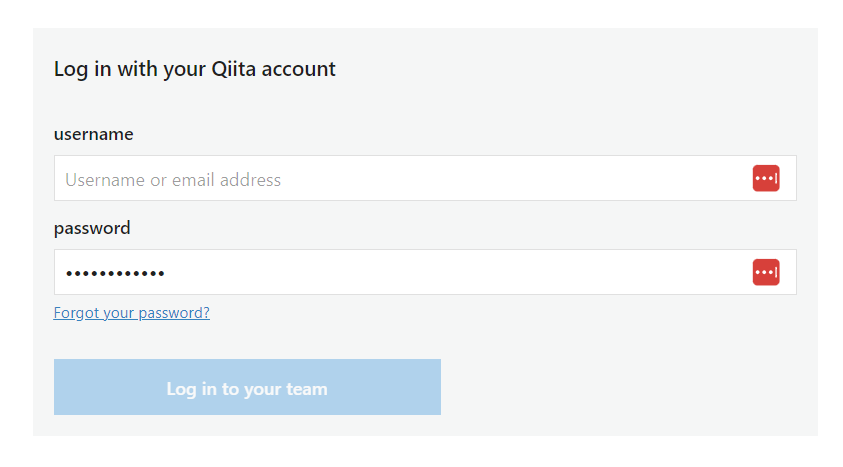Viewport: 843px width, 467px height.
Task: Click the empty middle area of the password box
Action: (x=457, y=272)
